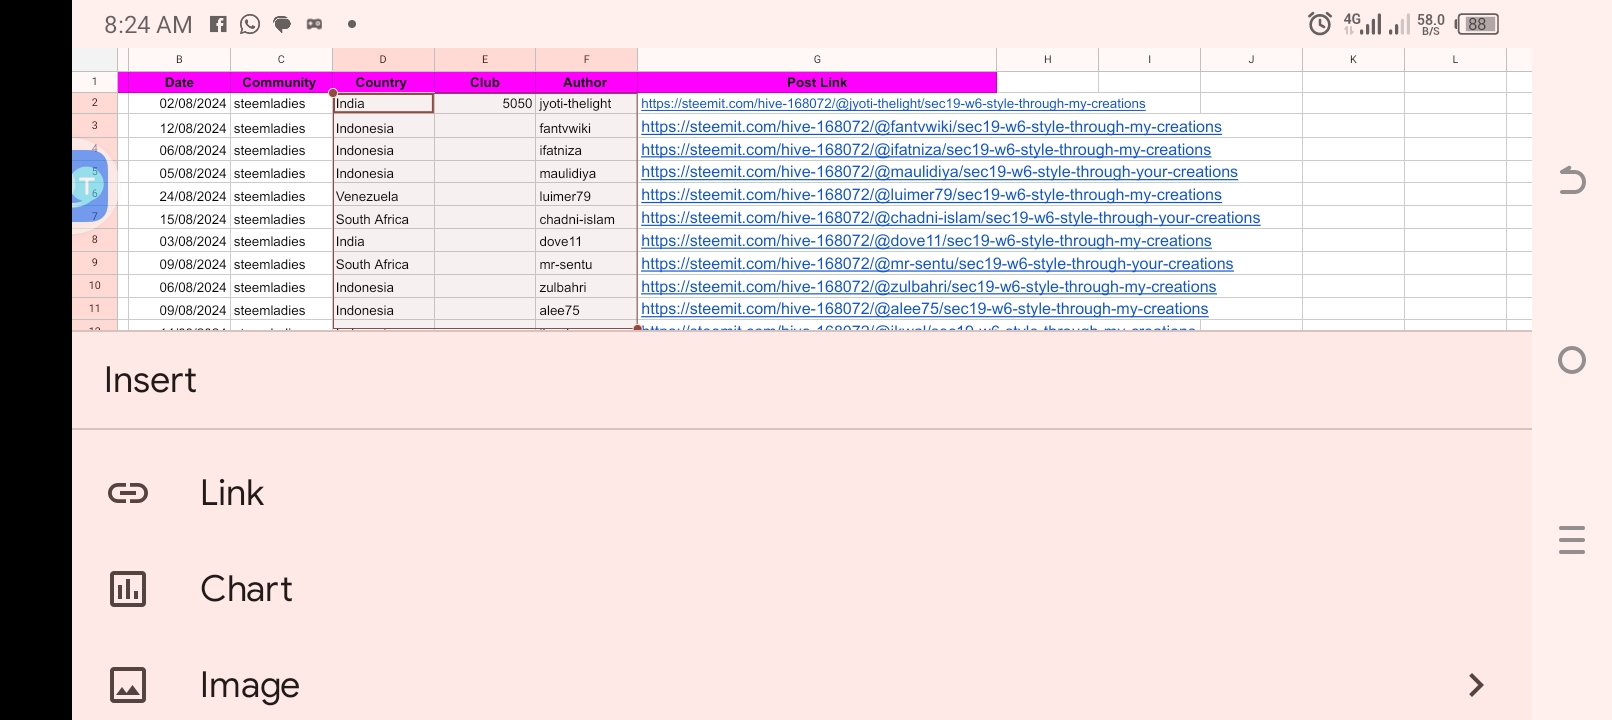This screenshot has height=720, width=1612.
Task: Open chadni-islam post link
Action: [950, 218]
